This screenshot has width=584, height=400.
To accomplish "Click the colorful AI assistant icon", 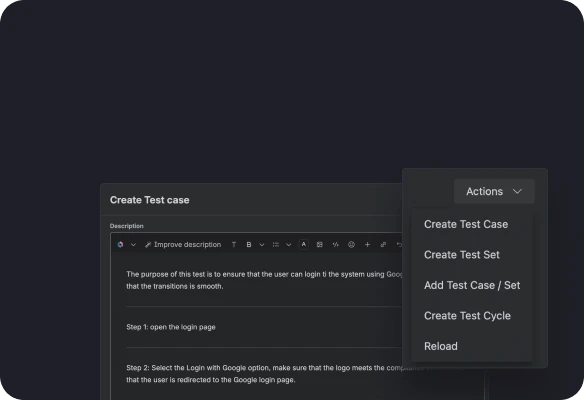I will click(x=120, y=245).
